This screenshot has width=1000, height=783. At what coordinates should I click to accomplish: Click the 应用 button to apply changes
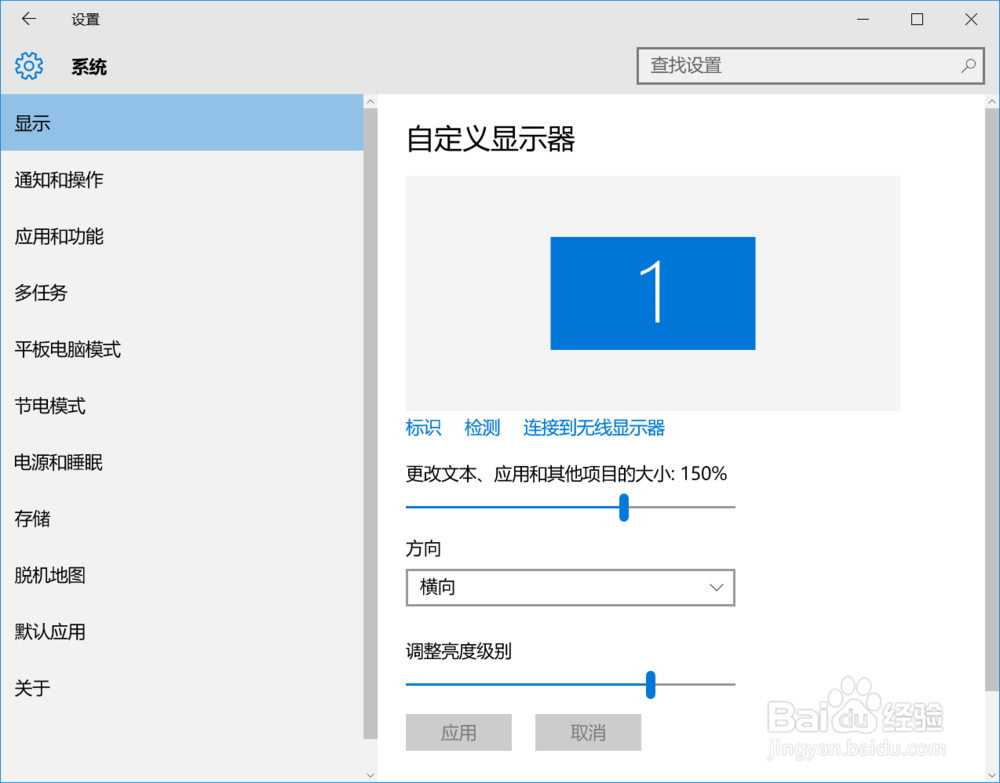458,732
